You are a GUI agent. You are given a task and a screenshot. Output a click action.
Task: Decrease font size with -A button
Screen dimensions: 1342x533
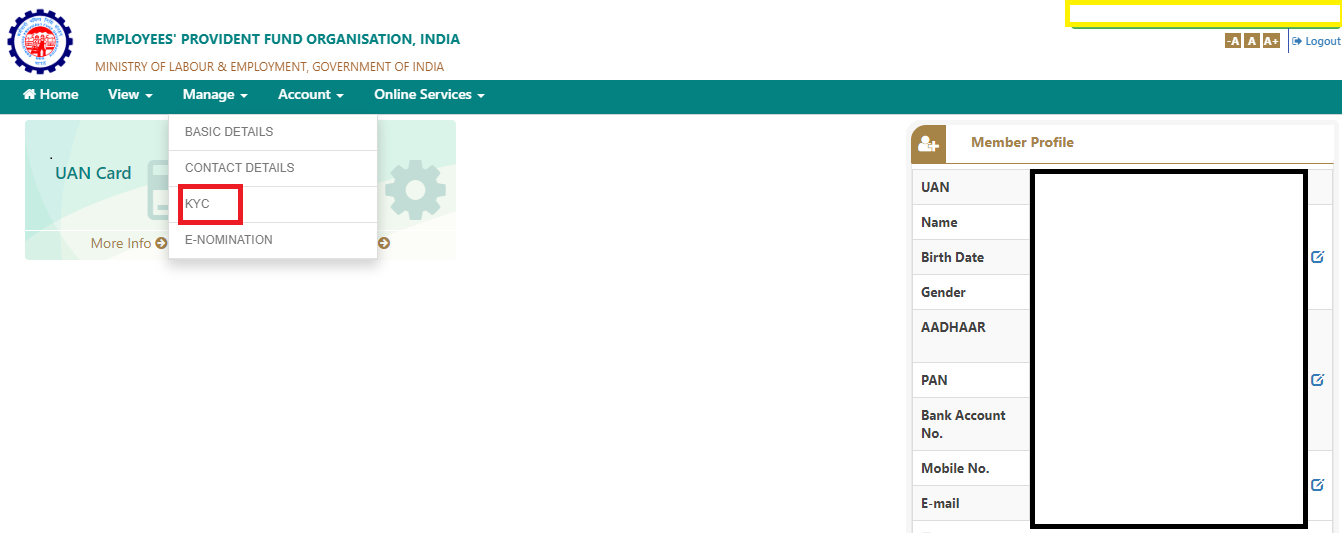pos(1233,41)
